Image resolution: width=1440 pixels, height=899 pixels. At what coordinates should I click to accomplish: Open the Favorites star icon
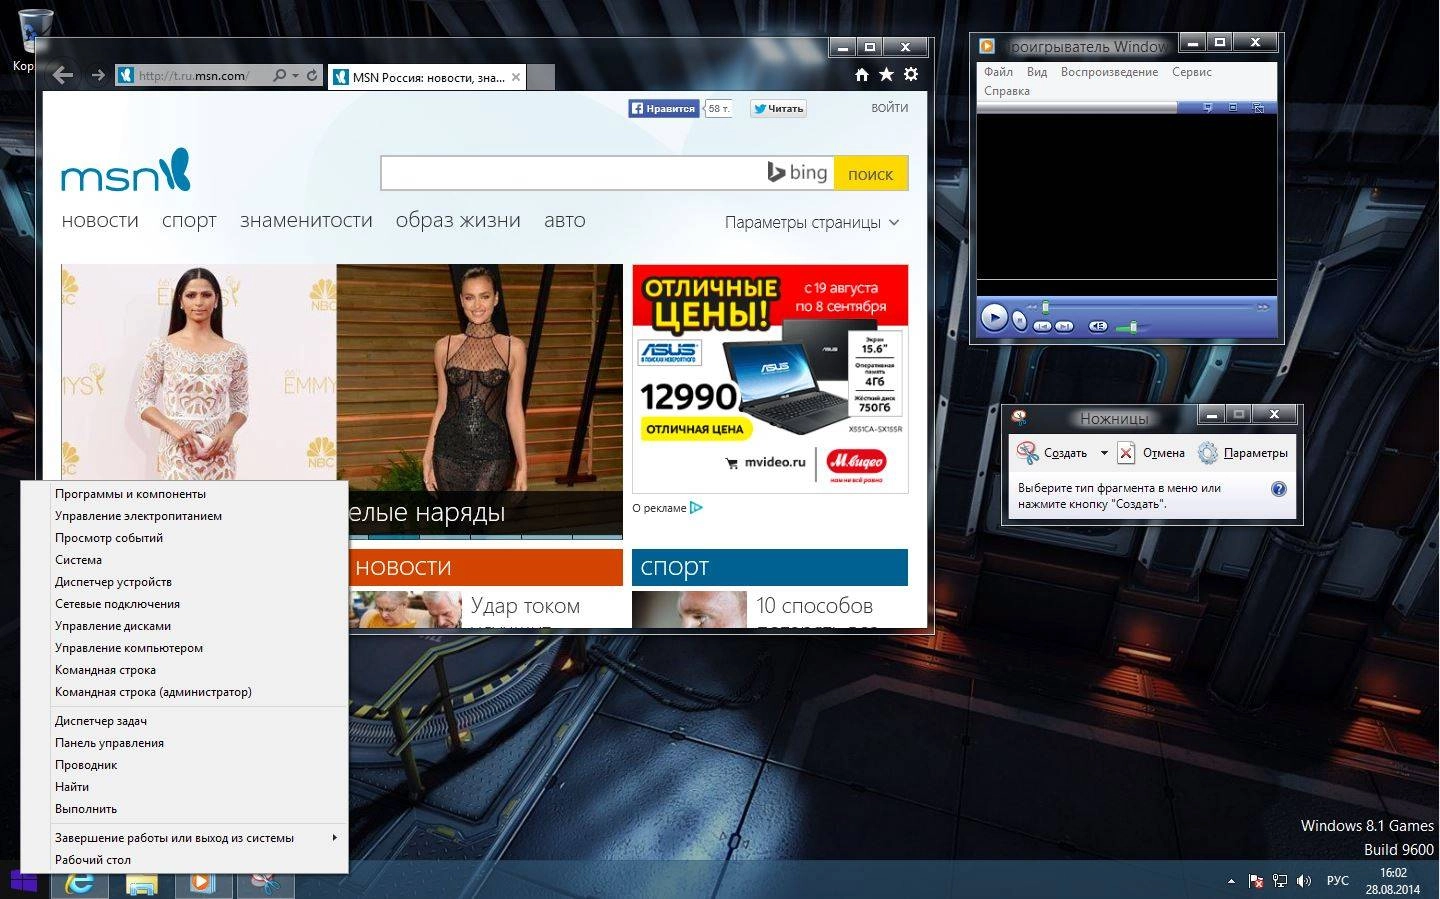pos(886,75)
